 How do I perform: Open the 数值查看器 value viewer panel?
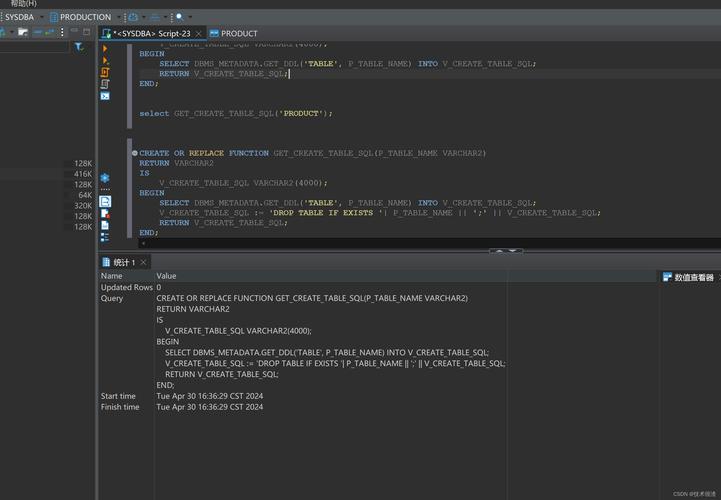coord(688,277)
